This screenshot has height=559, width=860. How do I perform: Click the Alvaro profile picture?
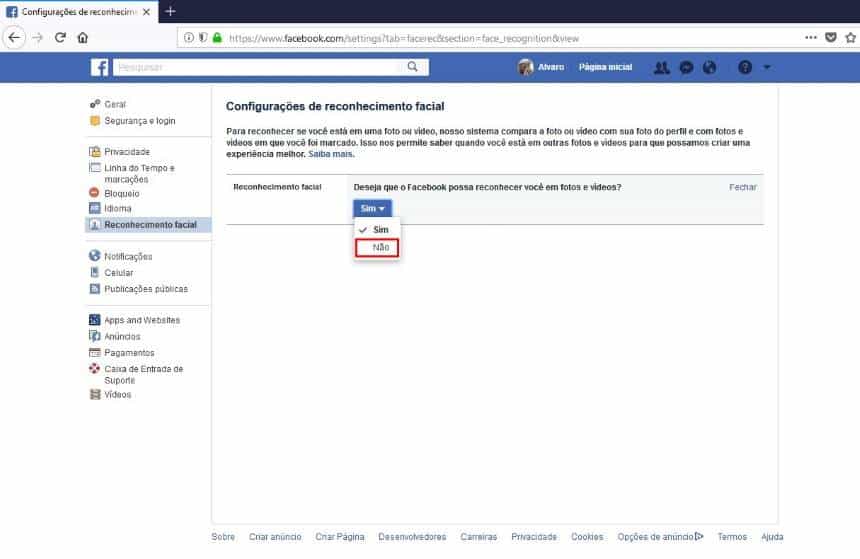click(x=525, y=67)
